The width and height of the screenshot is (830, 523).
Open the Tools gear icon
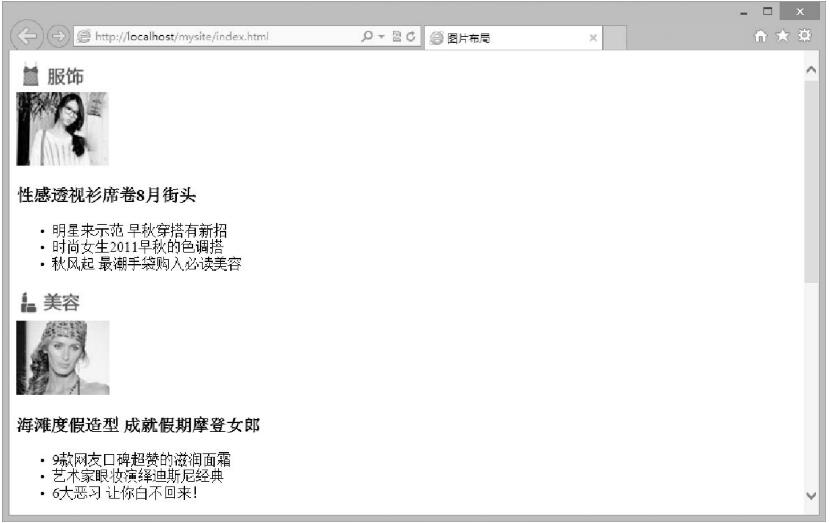[804, 36]
